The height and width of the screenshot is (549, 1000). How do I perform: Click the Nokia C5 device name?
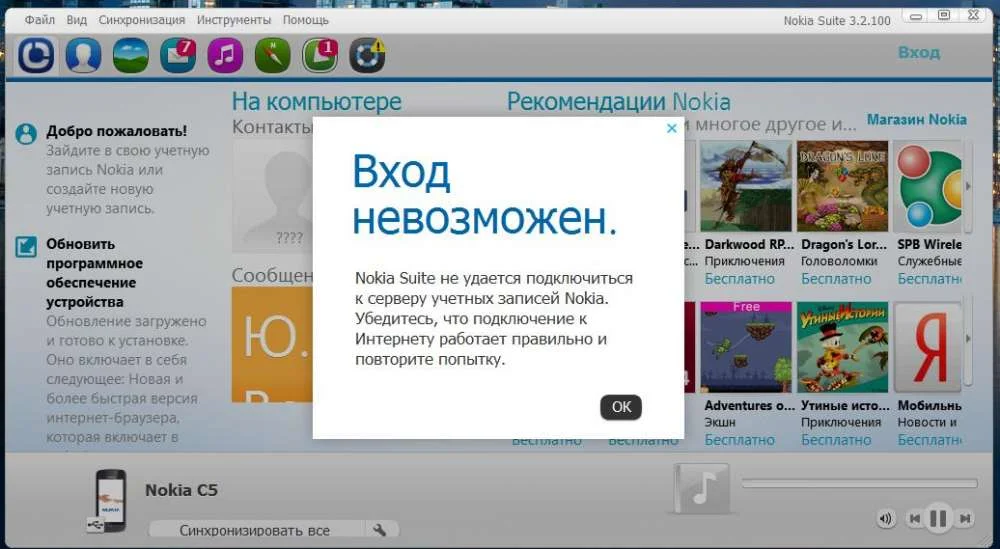click(181, 490)
